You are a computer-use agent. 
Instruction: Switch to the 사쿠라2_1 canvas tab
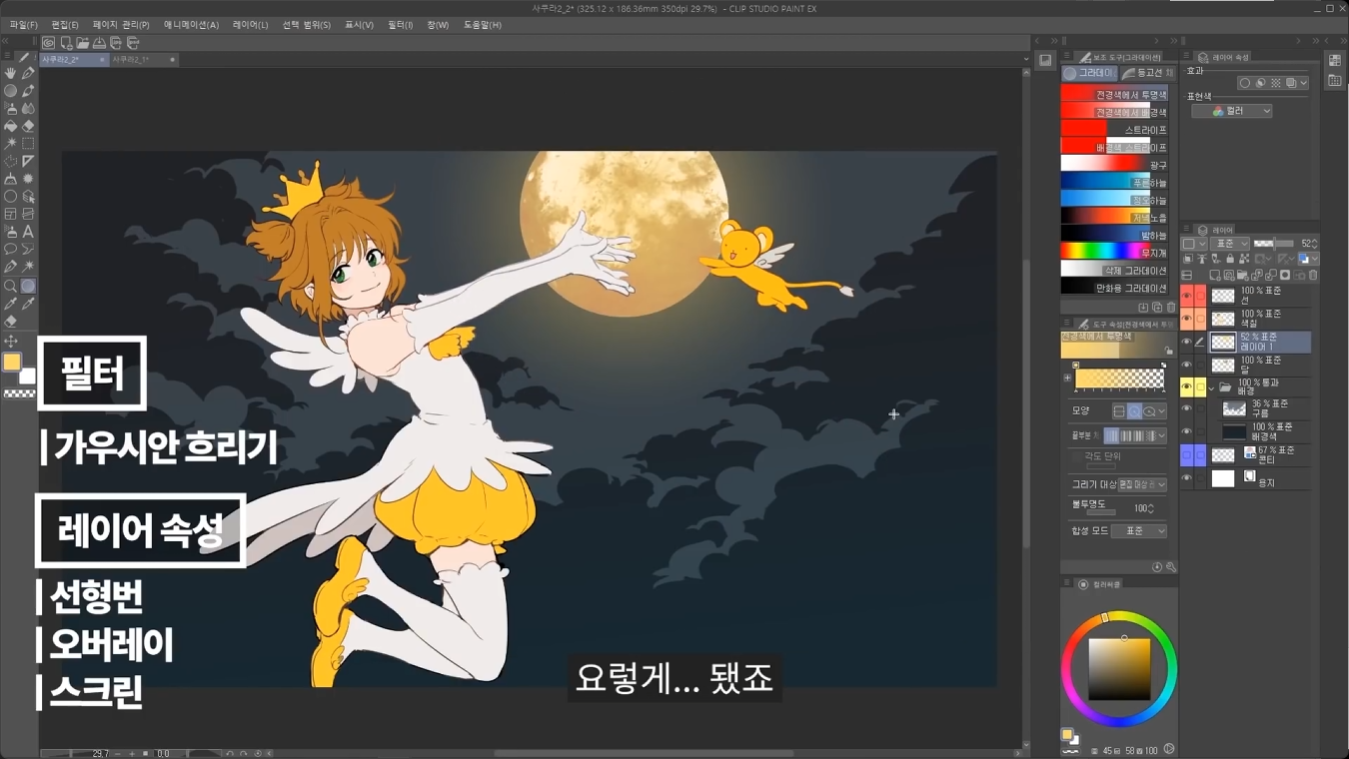tap(143, 60)
